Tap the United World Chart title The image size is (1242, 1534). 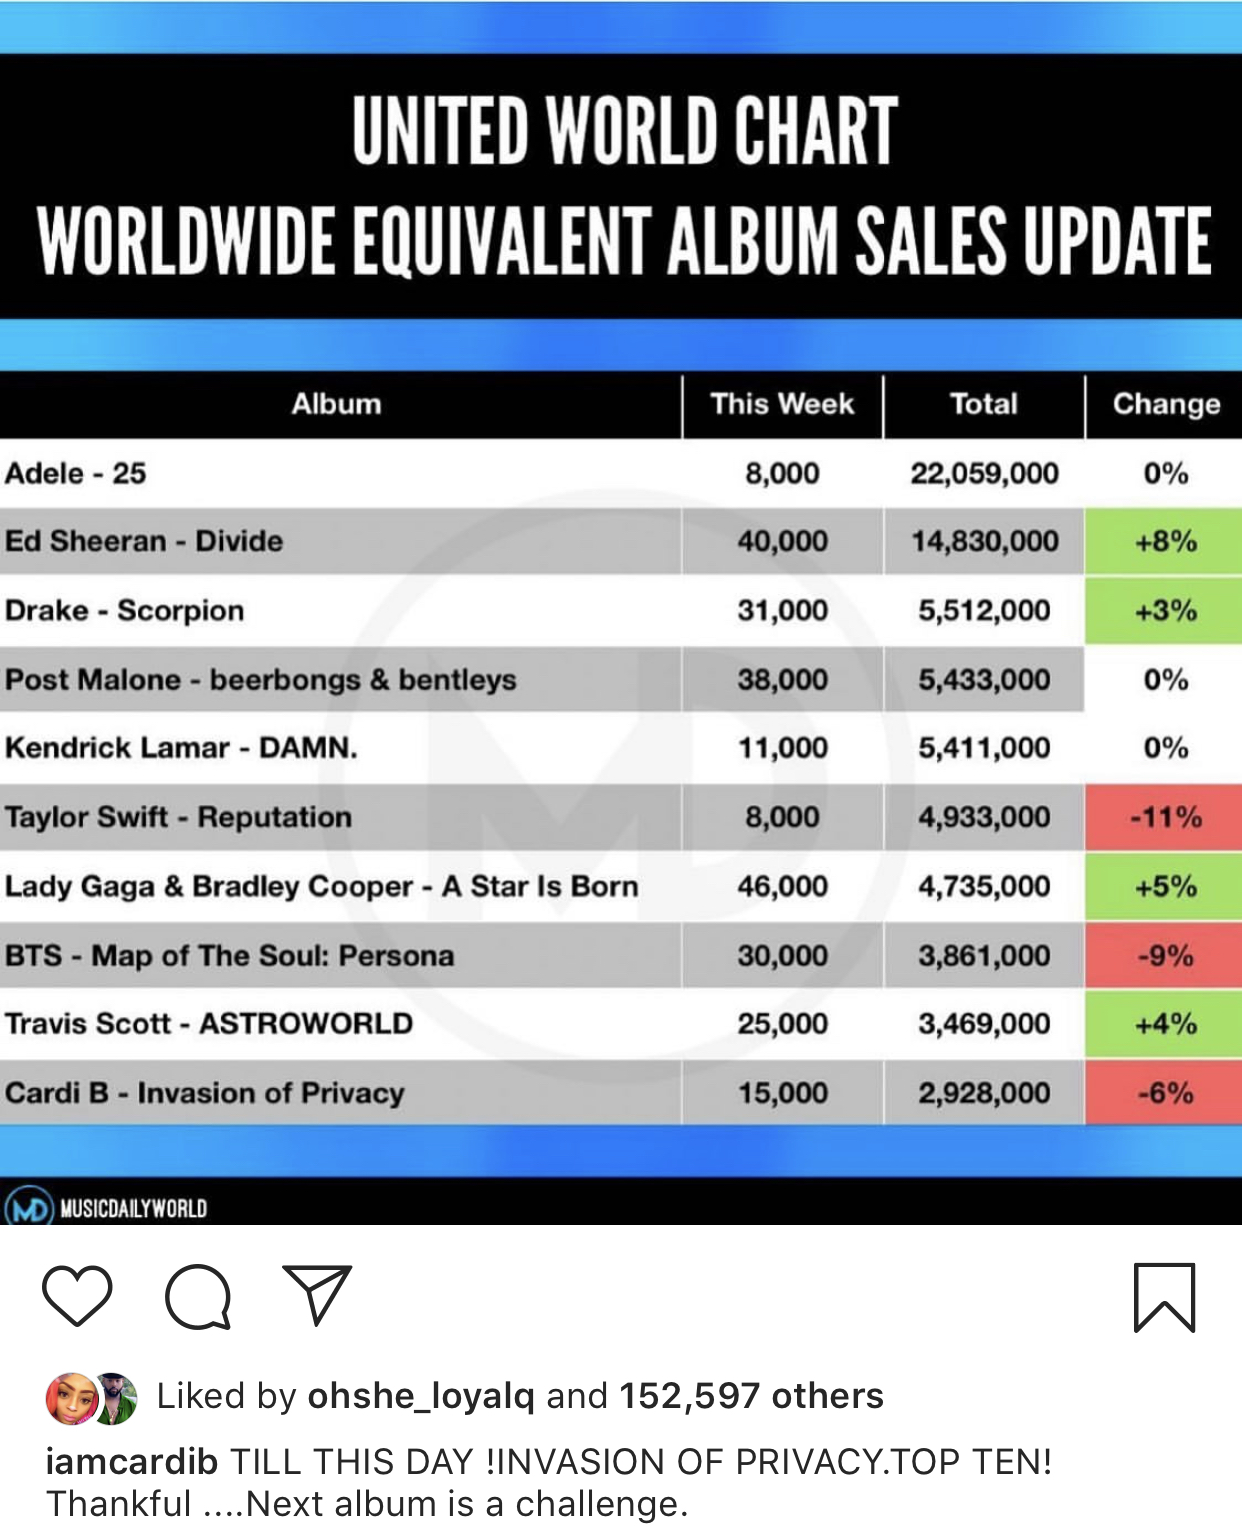(625, 131)
